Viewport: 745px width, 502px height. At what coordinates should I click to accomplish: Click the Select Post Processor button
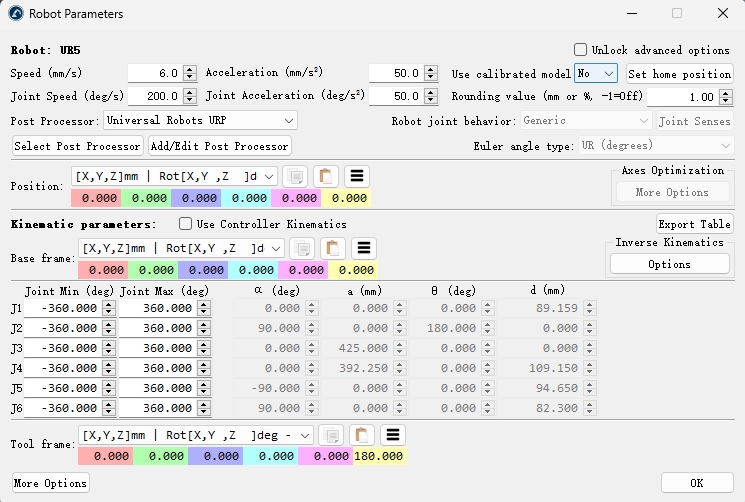pos(77,146)
